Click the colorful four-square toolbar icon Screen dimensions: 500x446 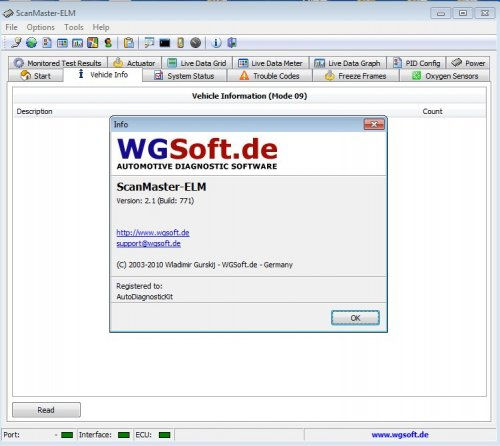coord(93,43)
